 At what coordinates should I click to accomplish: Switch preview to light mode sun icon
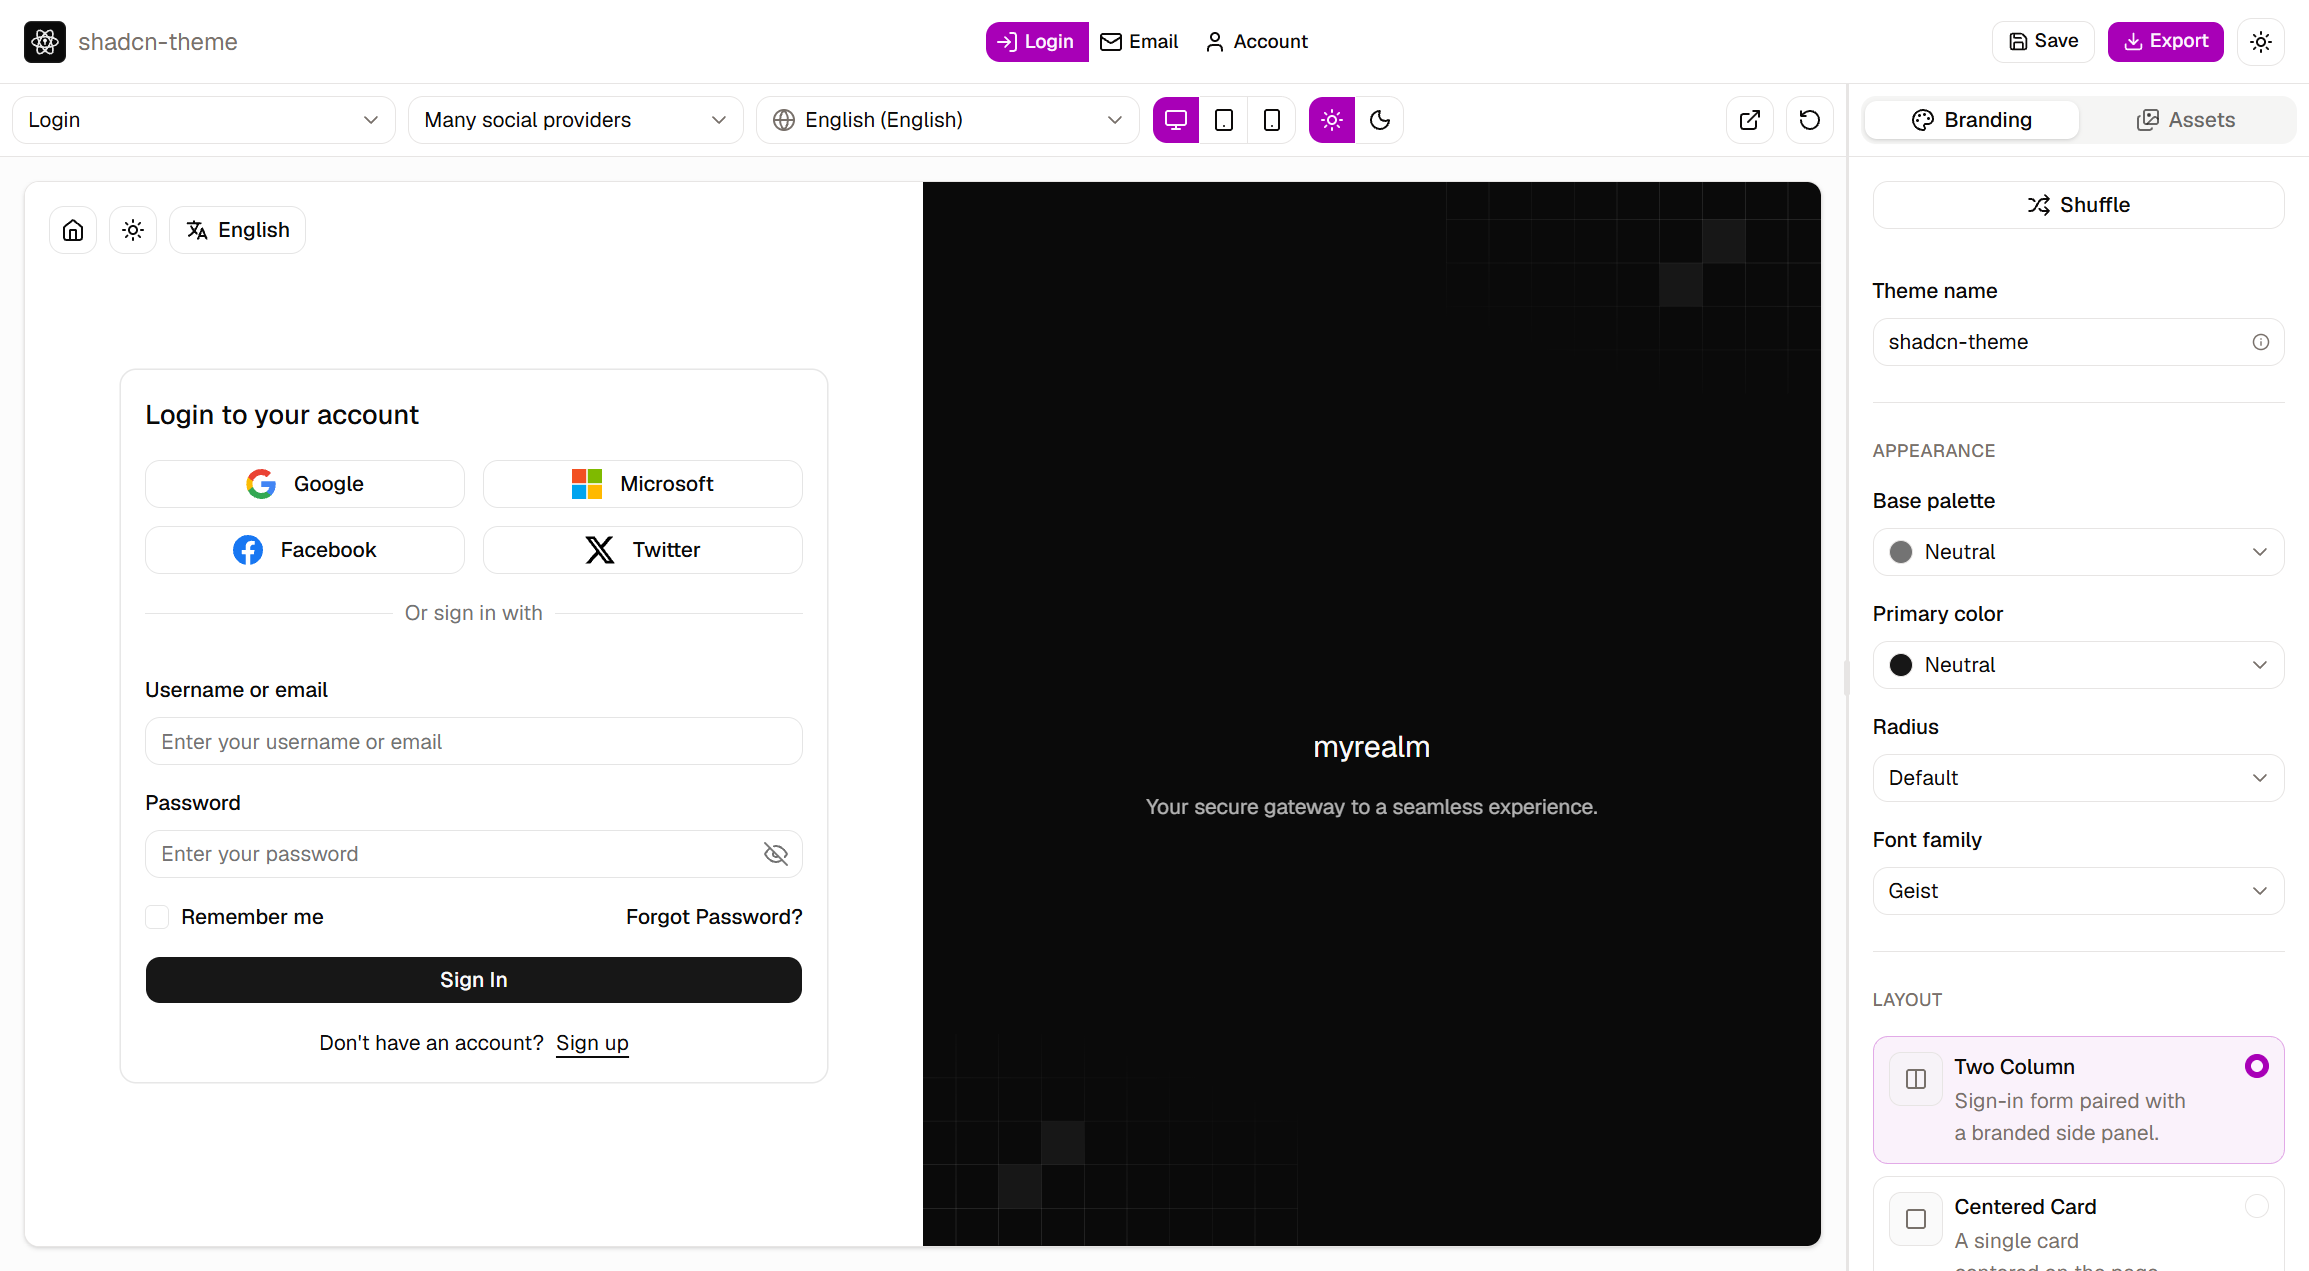(x=1332, y=120)
